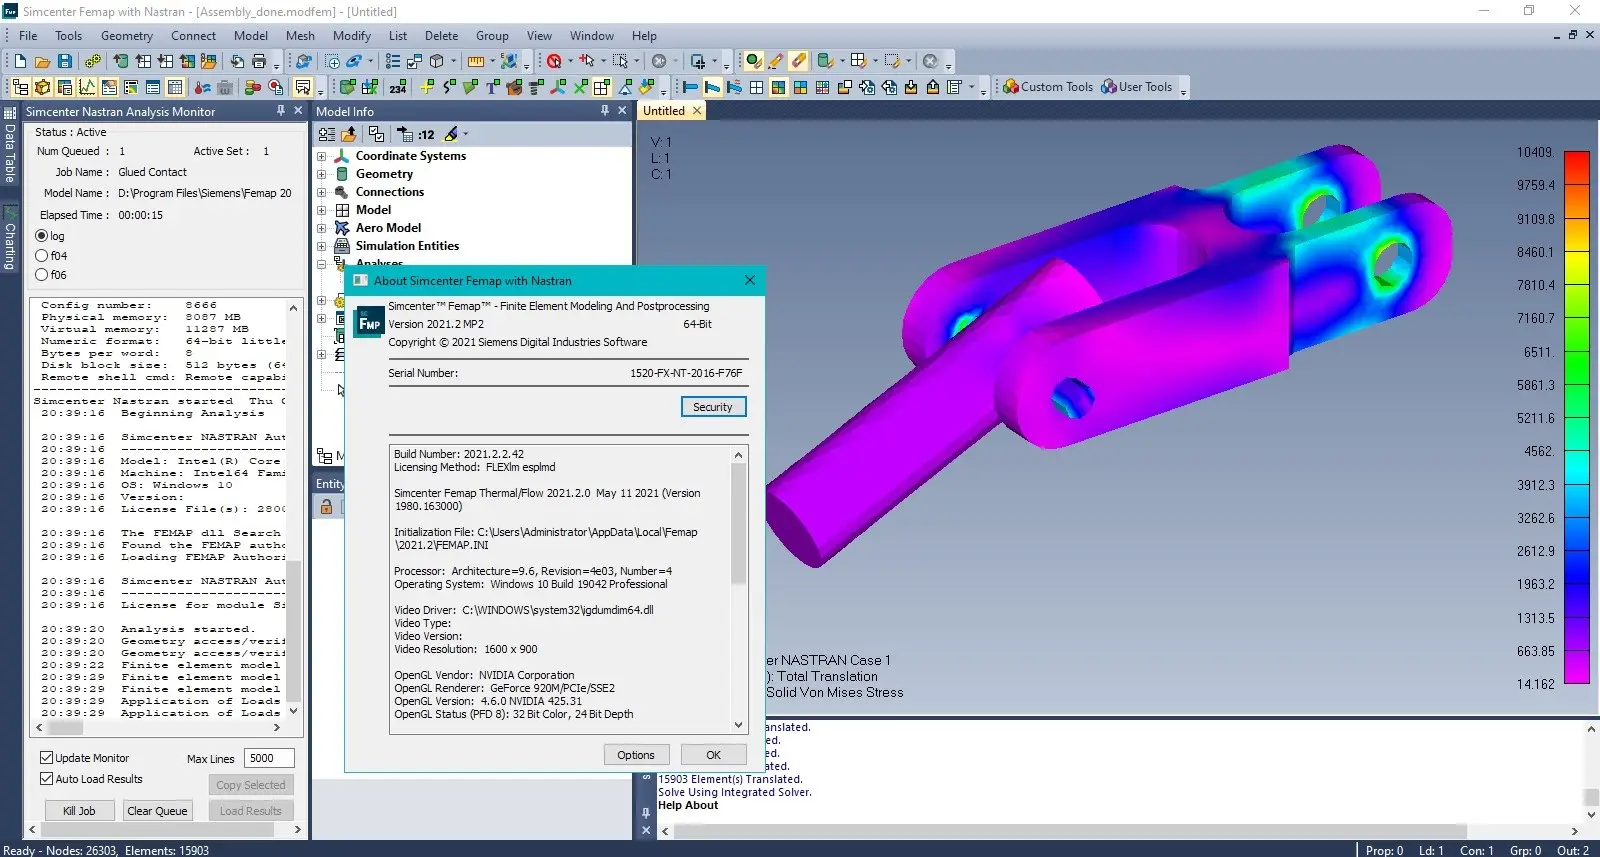Click the Security button in About dialog

[x=713, y=407]
